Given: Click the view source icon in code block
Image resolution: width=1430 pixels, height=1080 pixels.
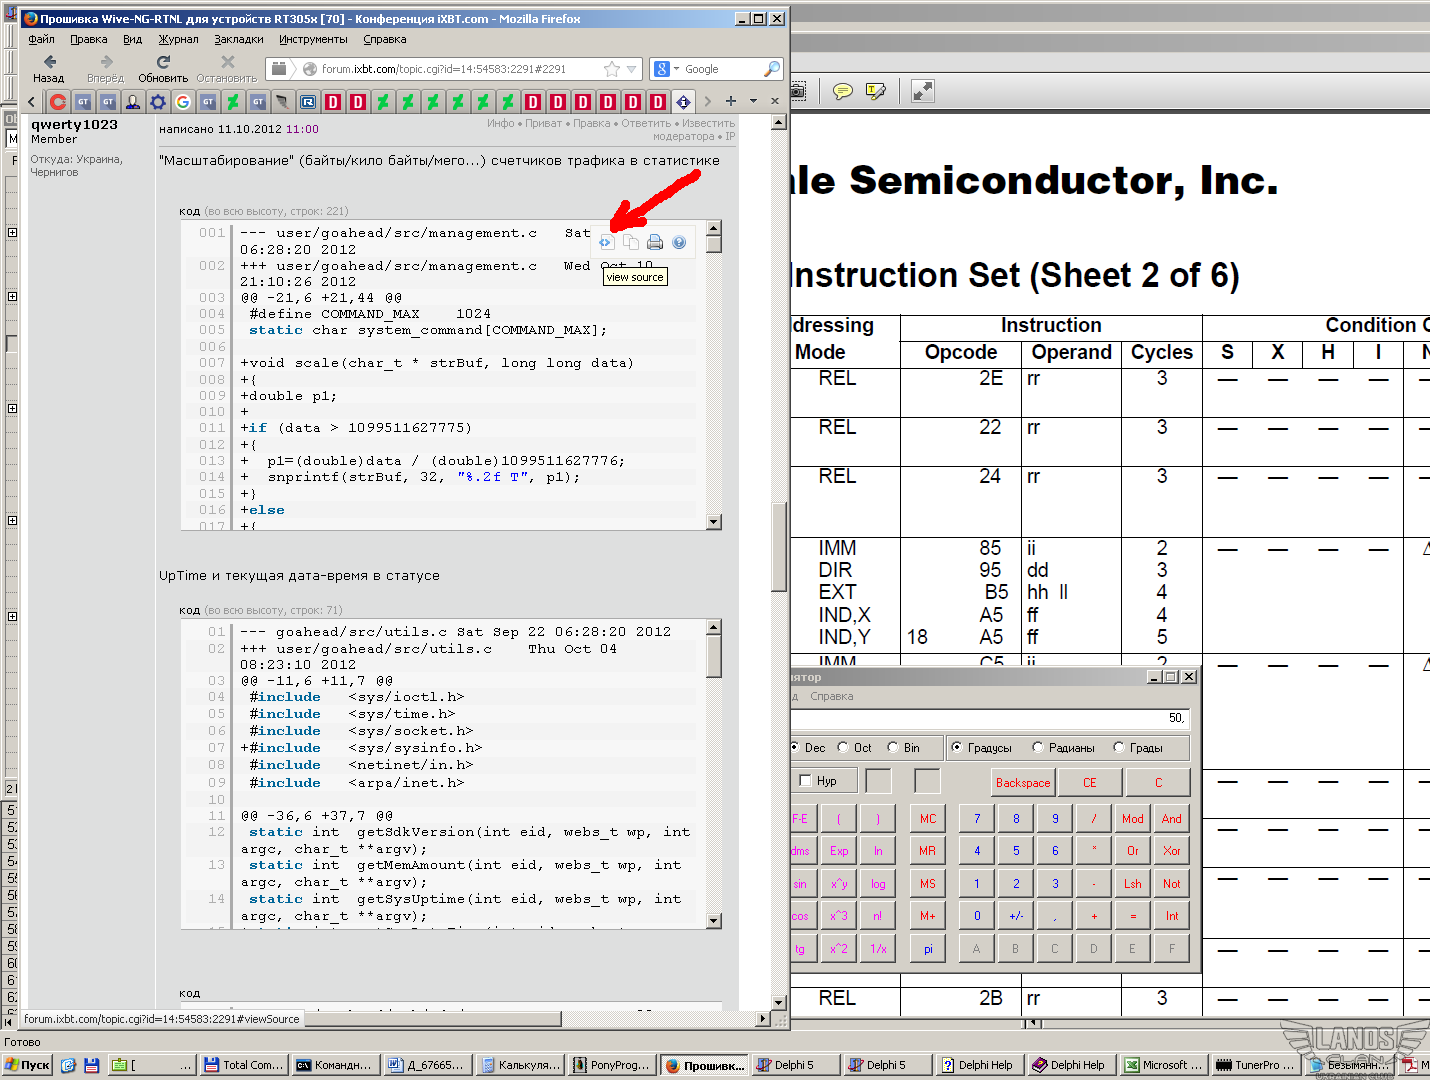Looking at the screenshot, I should (605, 242).
